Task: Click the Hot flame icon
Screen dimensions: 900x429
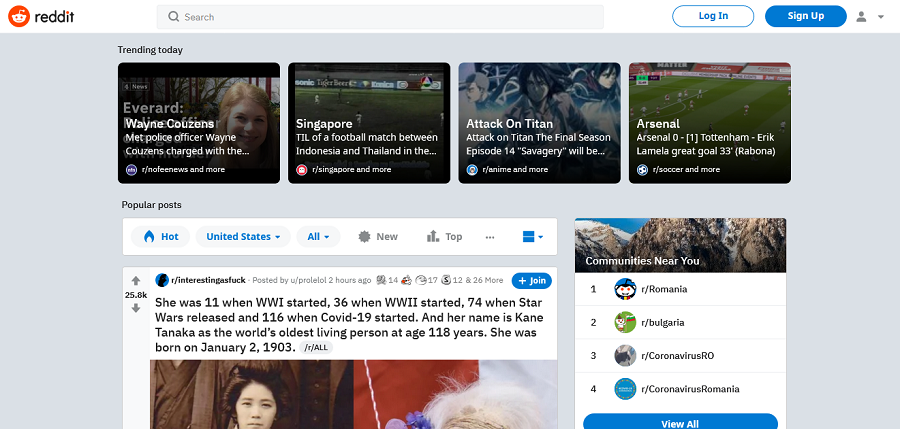Action: pyautogui.click(x=149, y=237)
